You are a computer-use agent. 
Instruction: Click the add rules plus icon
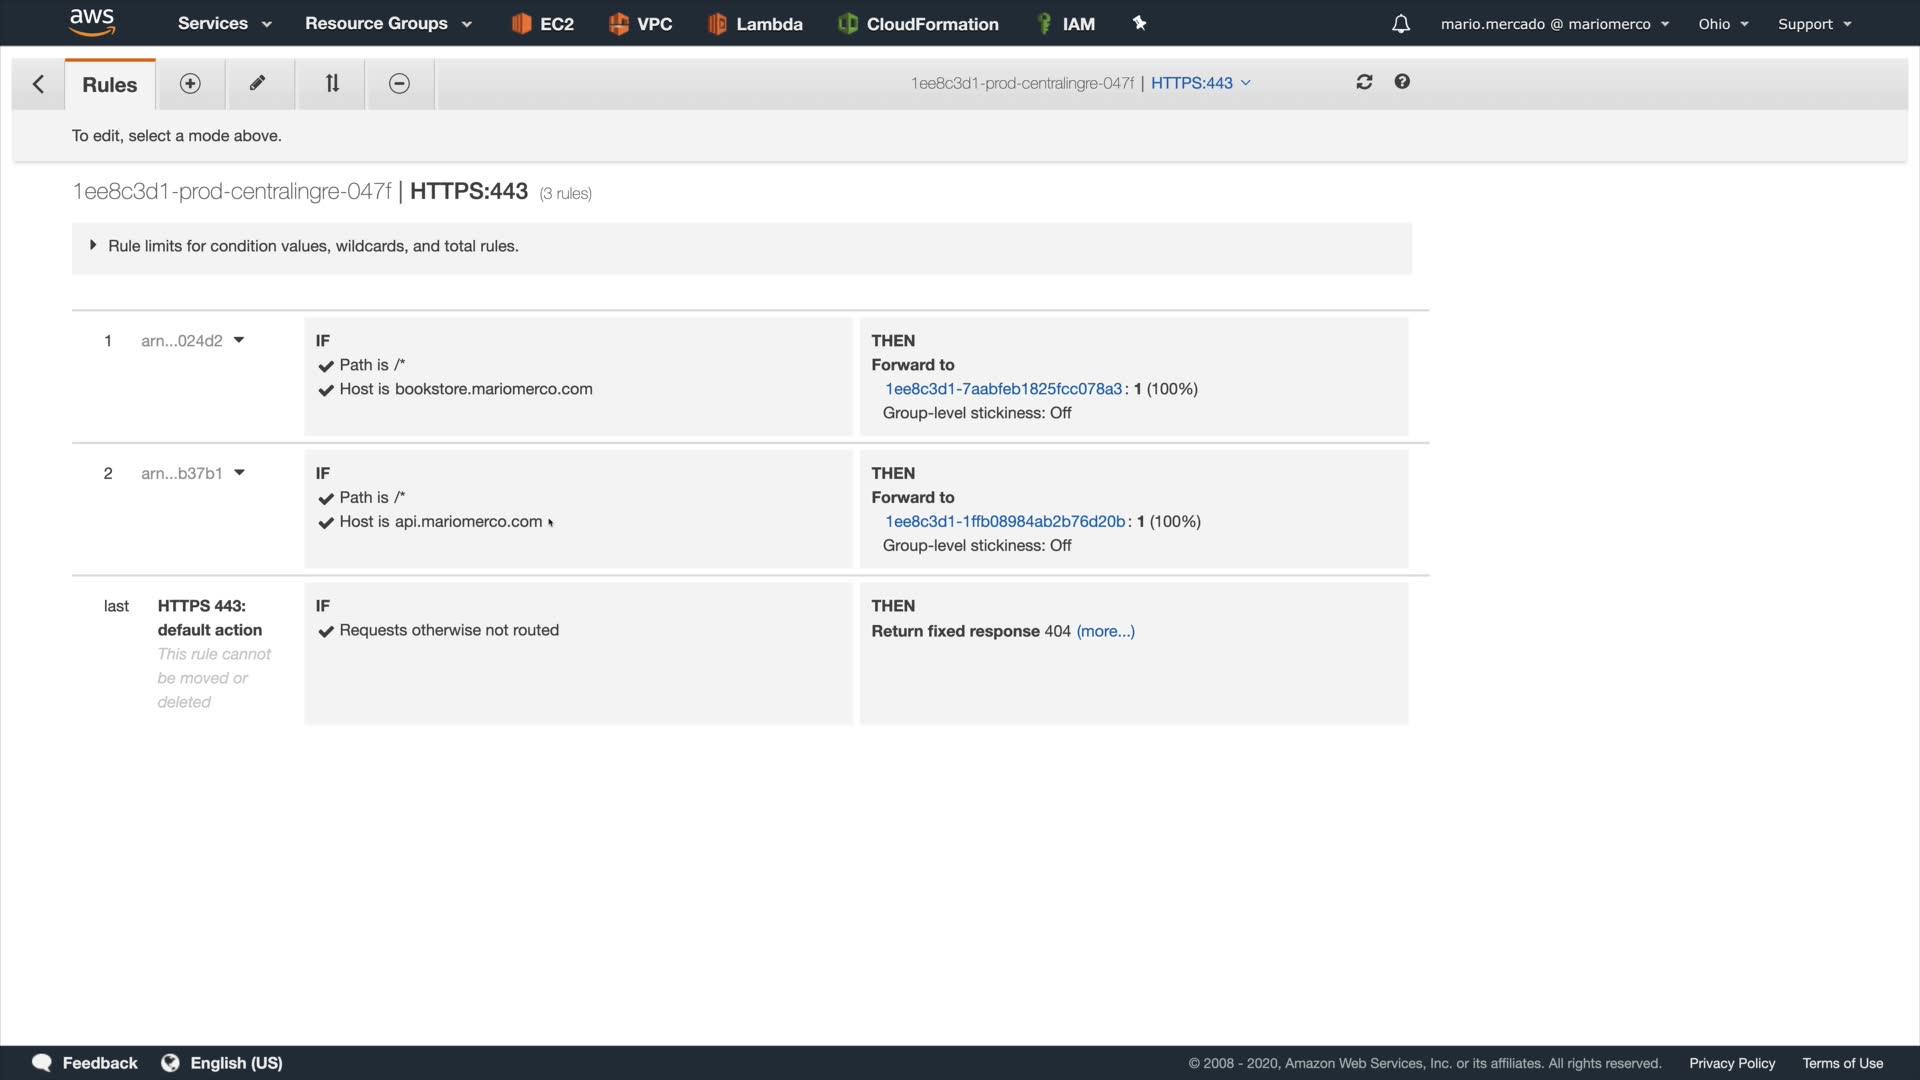(x=190, y=84)
